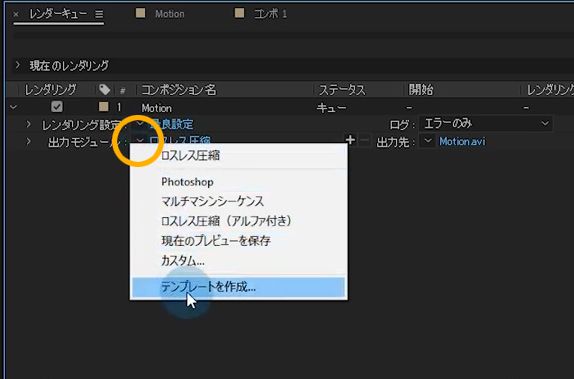This screenshot has height=379, width=574.
Task: Open the 出力先 dropdown arrow
Action: pyautogui.click(x=428, y=141)
